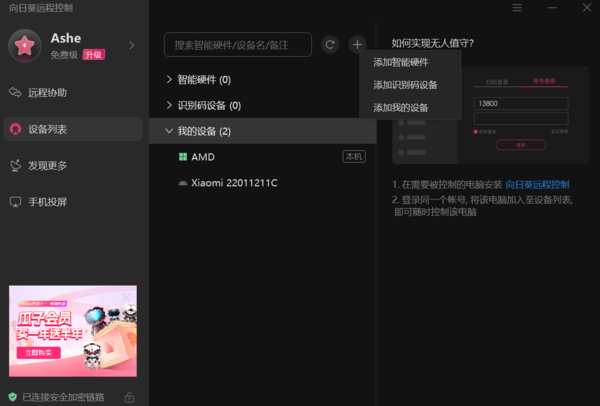The image size is (600, 406).
Task: Click the 免费版 account level text
Action: pyautogui.click(x=64, y=55)
